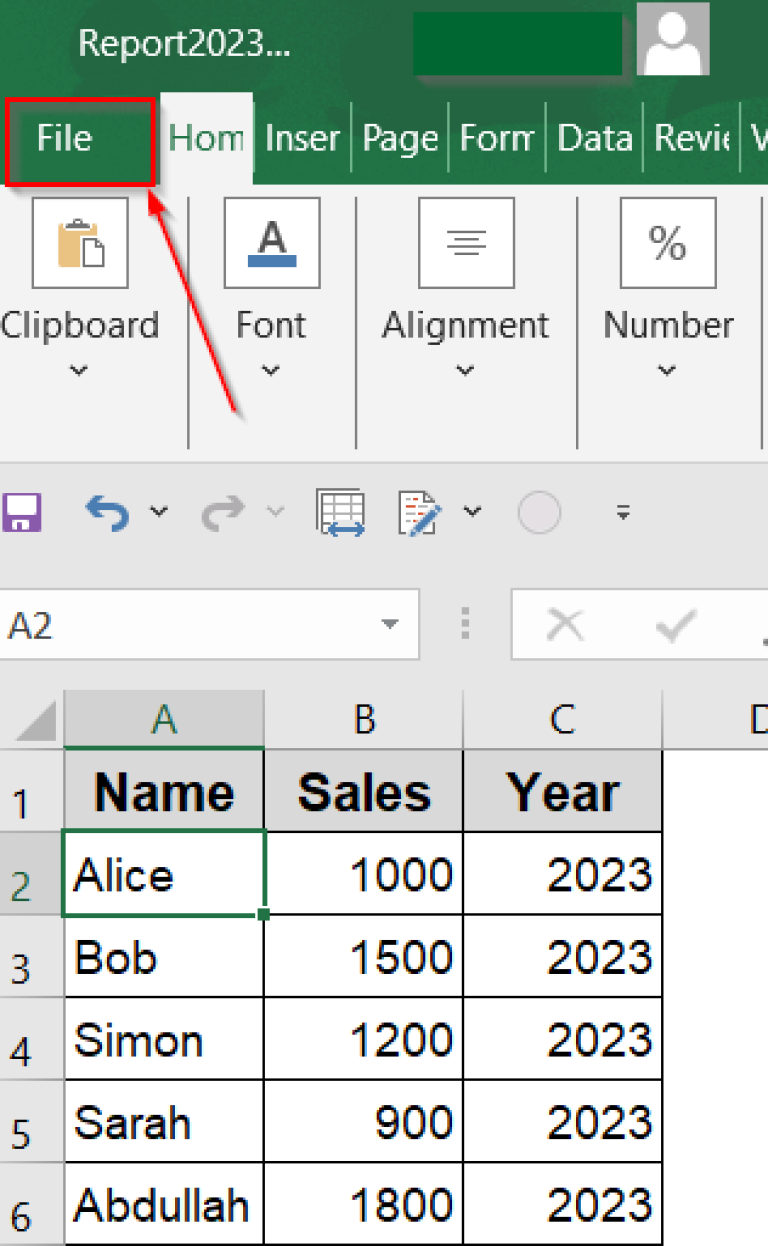This screenshot has height=1246, width=768.
Task: Expand the Clipboard group chevron
Action: pyautogui.click(x=78, y=371)
